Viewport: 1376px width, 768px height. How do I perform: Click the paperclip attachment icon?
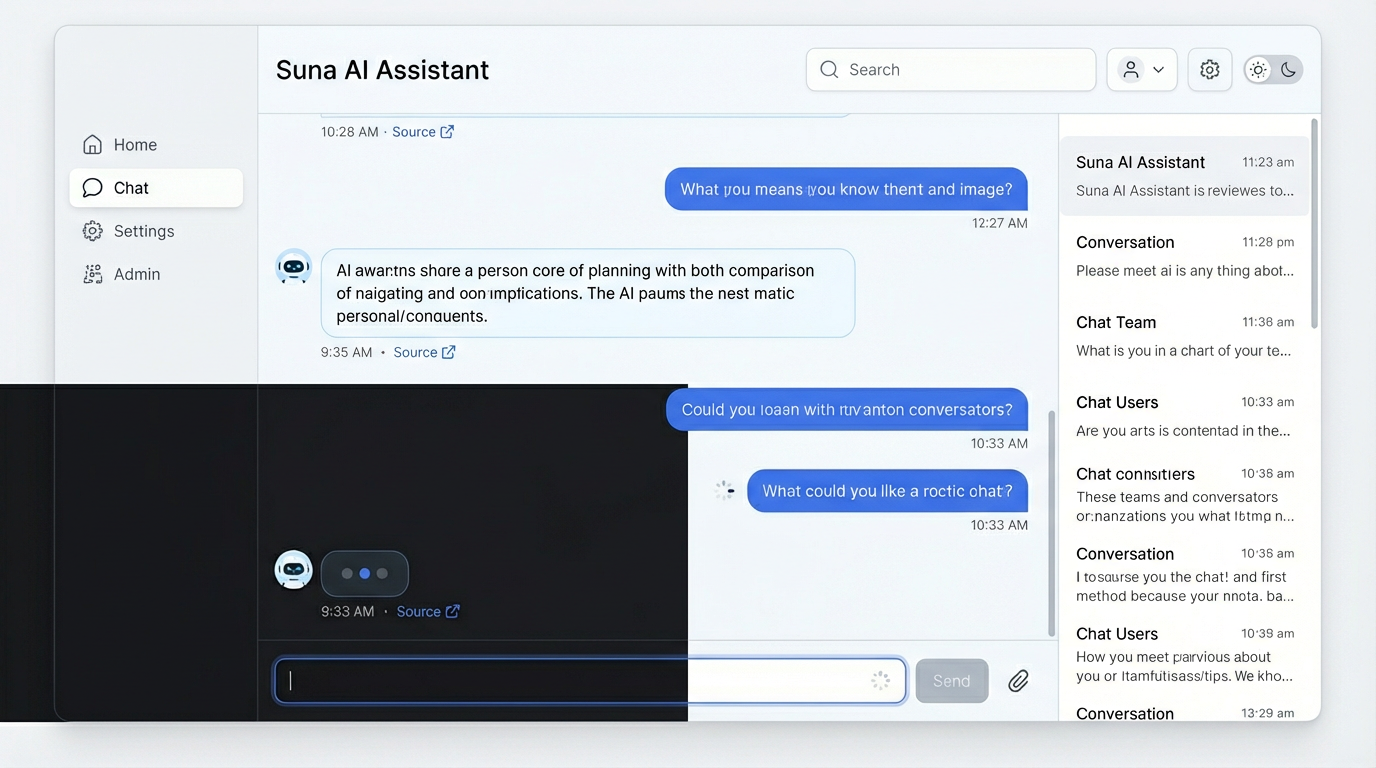tap(1018, 681)
